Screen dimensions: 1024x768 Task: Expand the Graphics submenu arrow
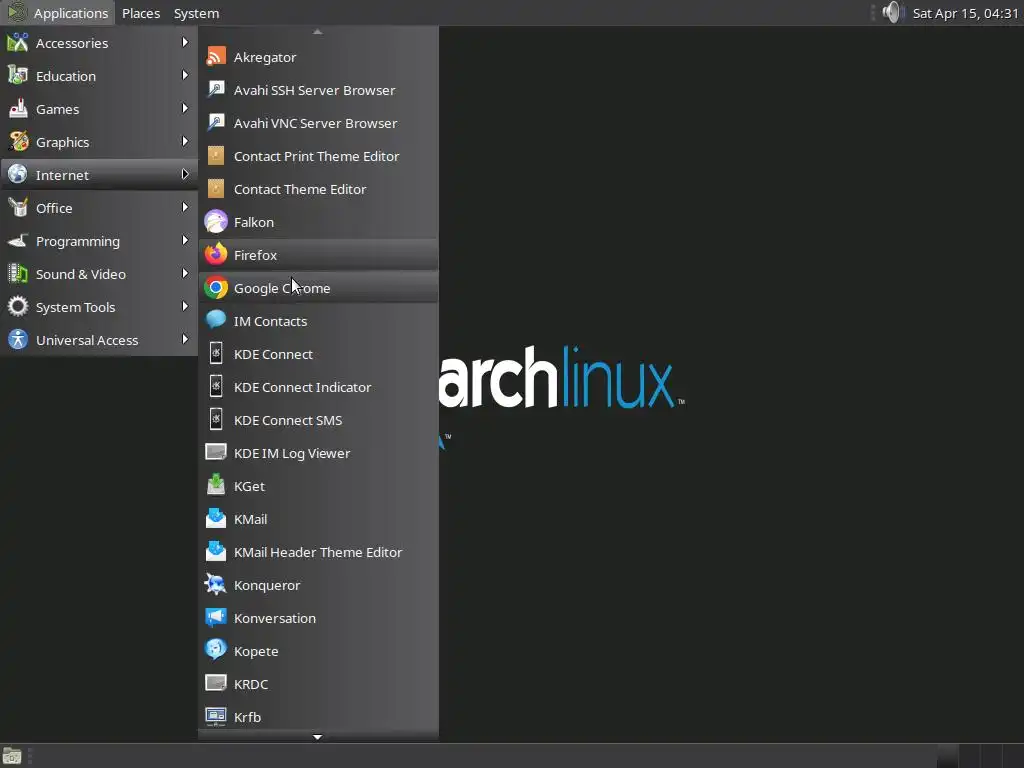coord(185,142)
